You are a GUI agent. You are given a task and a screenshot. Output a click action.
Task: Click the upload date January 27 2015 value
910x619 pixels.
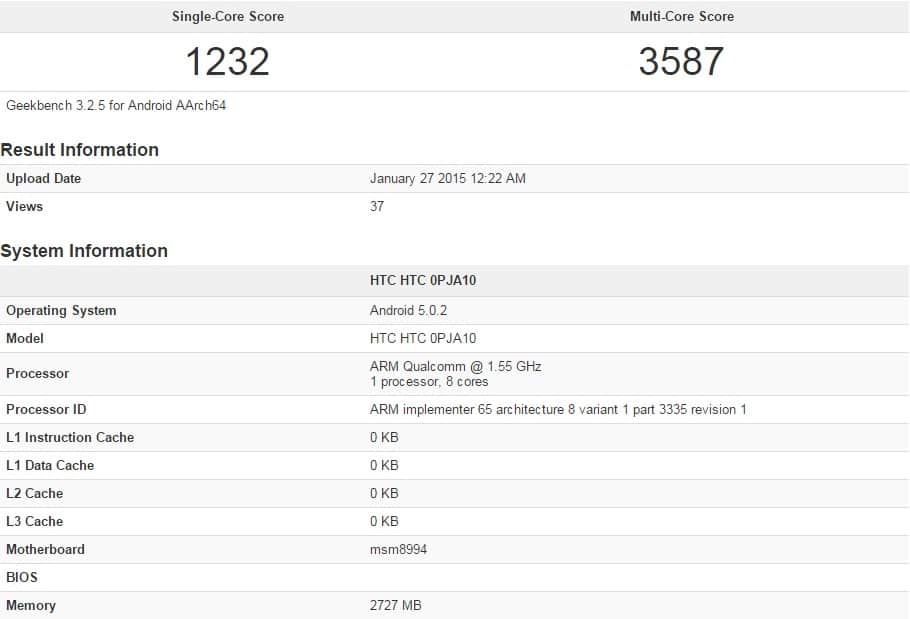point(447,178)
